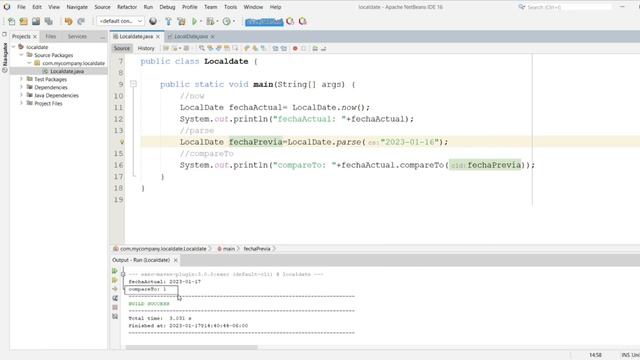
Task: Click the Re-run with options yellow icon in Output
Action: pyautogui.click(x=115, y=280)
